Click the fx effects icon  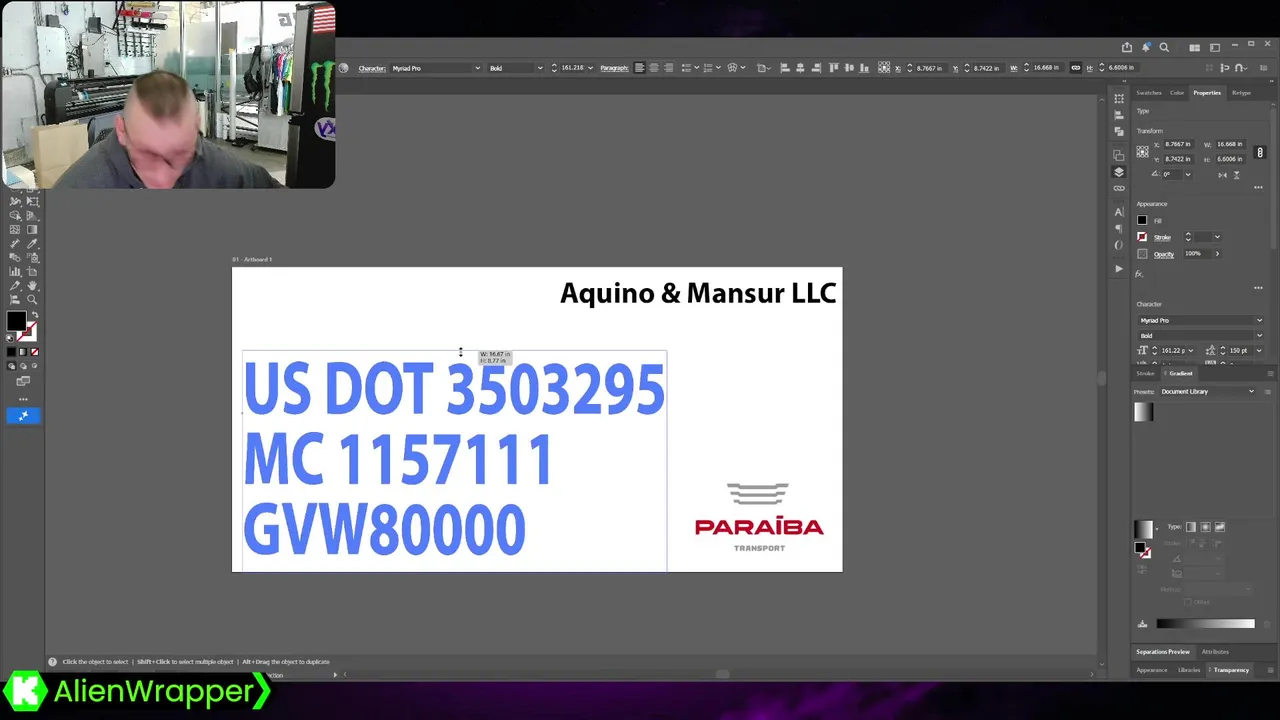(x=1139, y=274)
